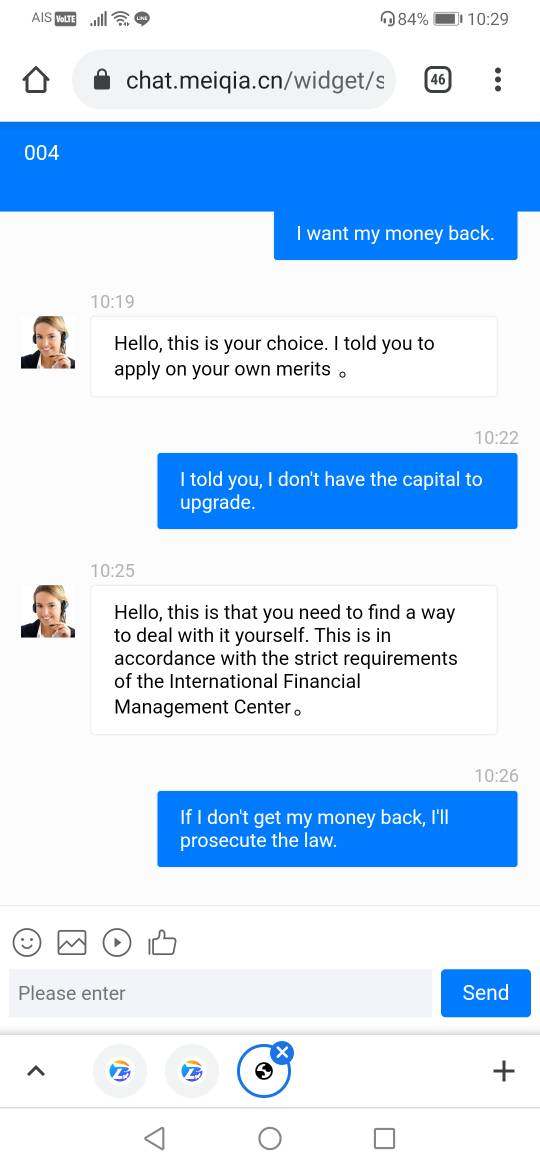Viewport: 540px width, 1170px height.
Task: Open the 46 tabs switcher
Action: point(438,80)
